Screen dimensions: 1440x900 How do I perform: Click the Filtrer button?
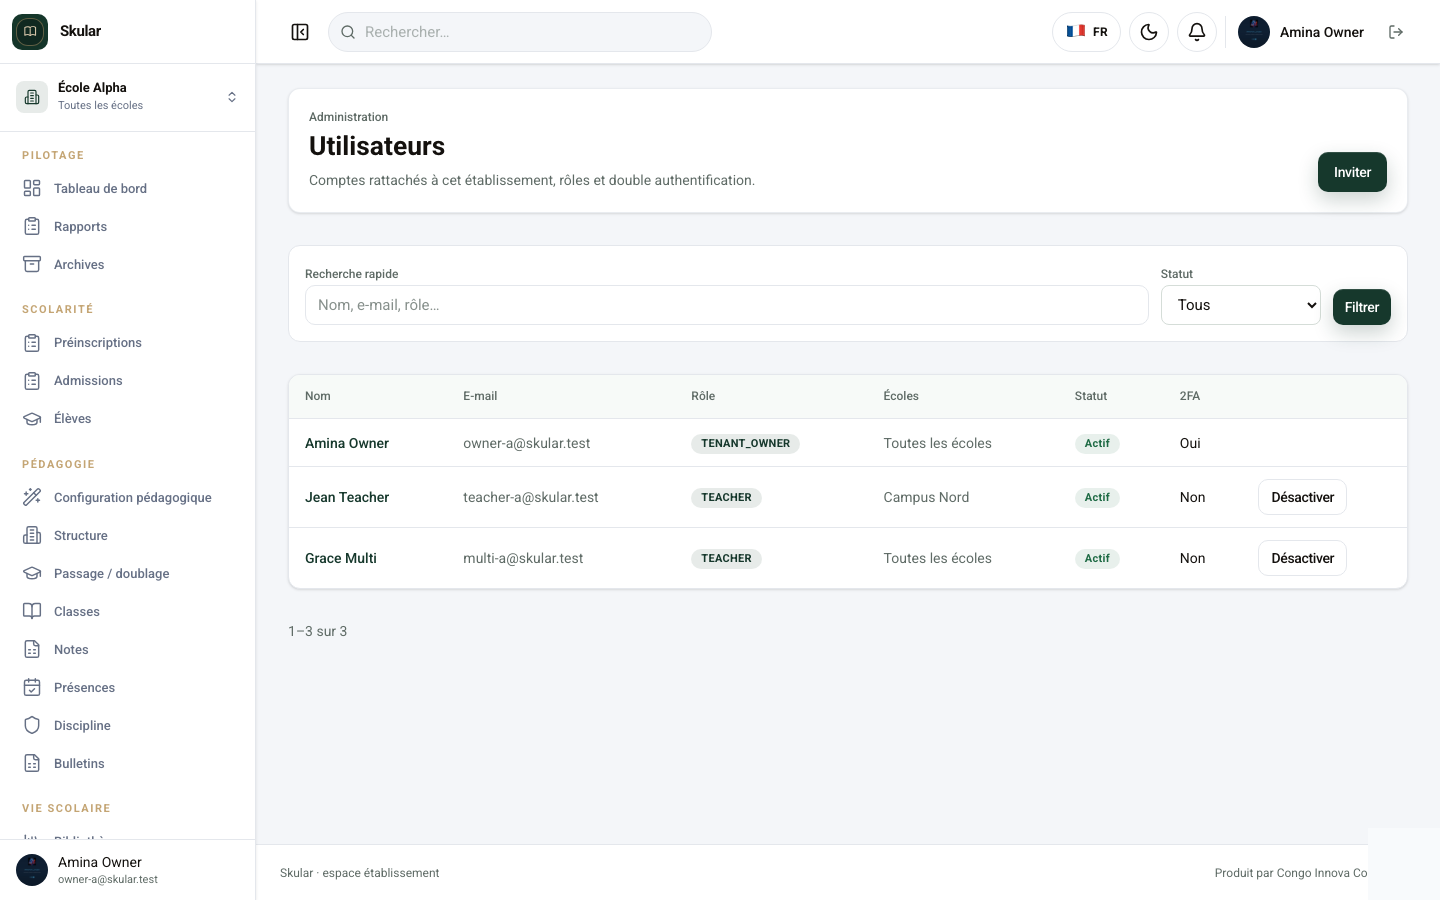click(x=1361, y=307)
